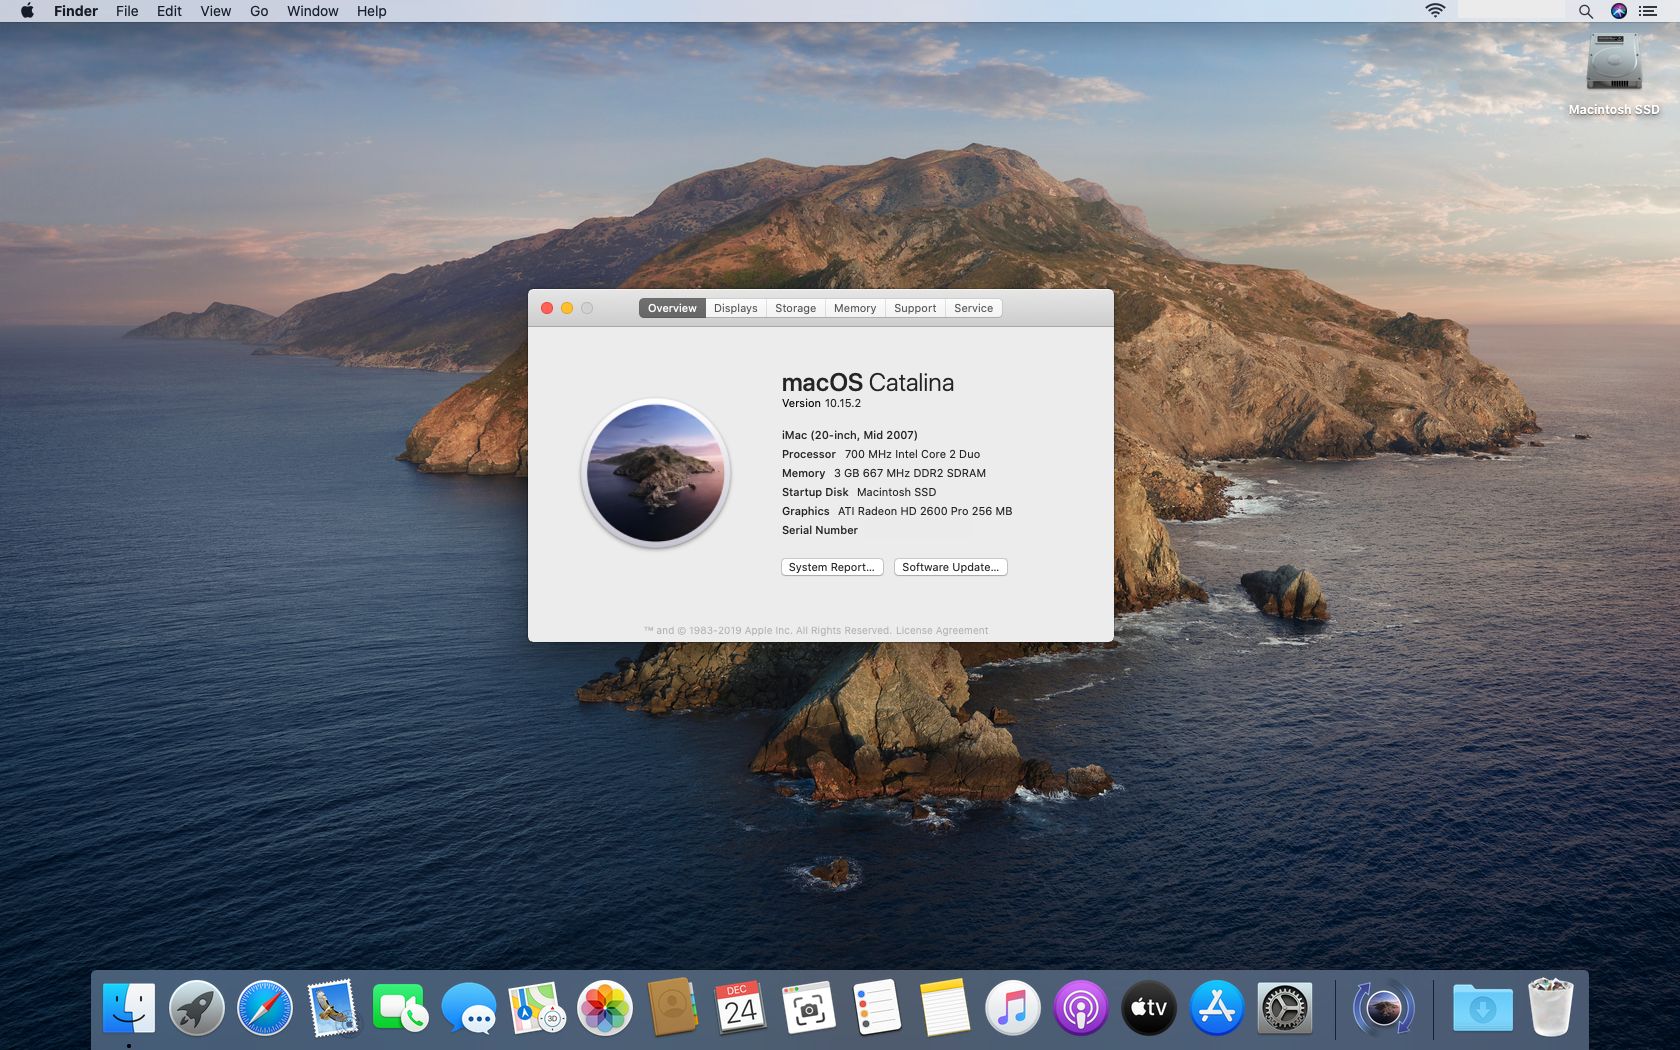Screen dimensions: 1680x1050
Task: Open the Go menu
Action: click(x=259, y=11)
